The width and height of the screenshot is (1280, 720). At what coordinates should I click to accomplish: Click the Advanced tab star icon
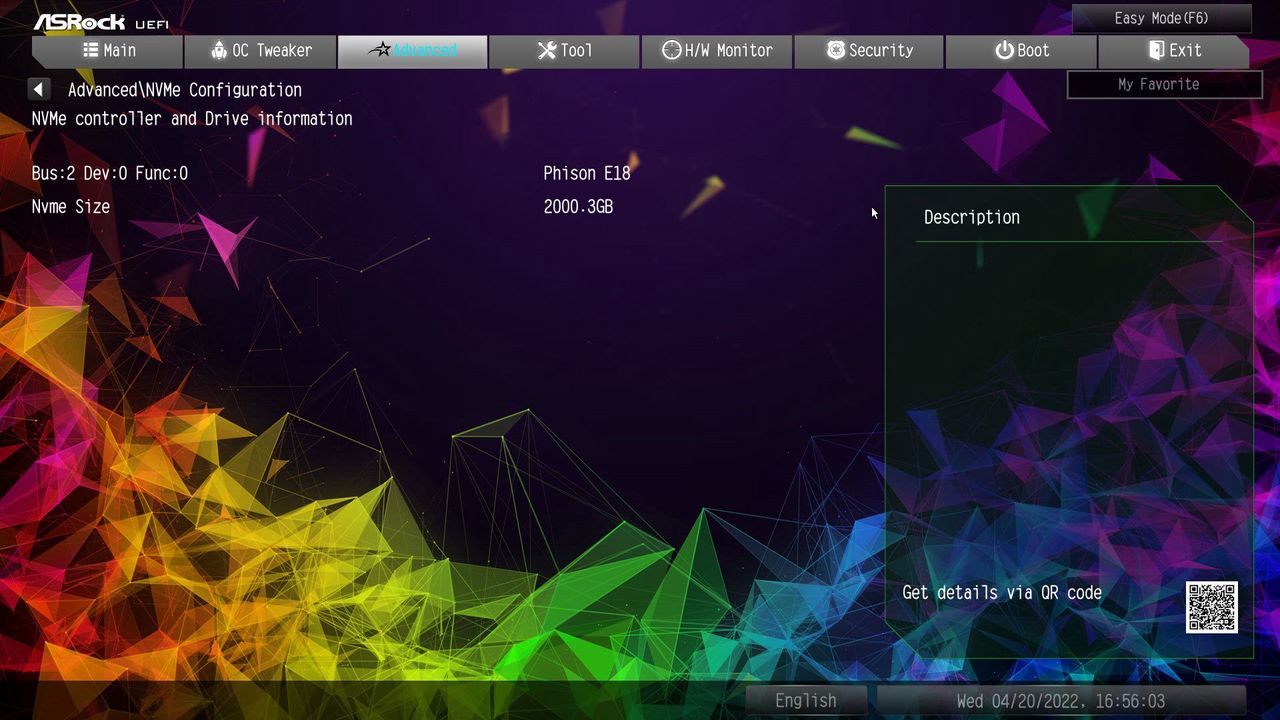click(x=378, y=50)
